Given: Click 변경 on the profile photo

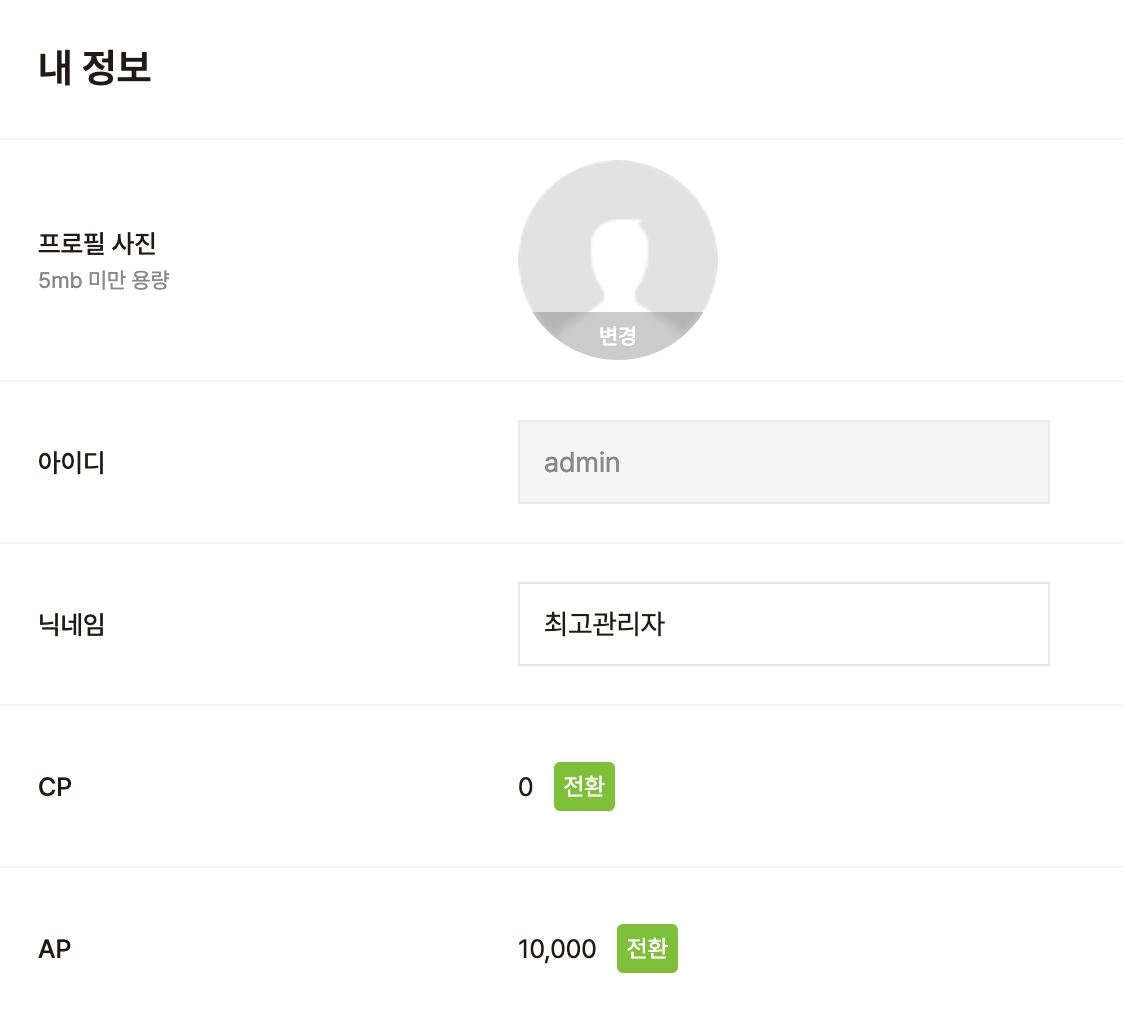Looking at the screenshot, I should (617, 336).
